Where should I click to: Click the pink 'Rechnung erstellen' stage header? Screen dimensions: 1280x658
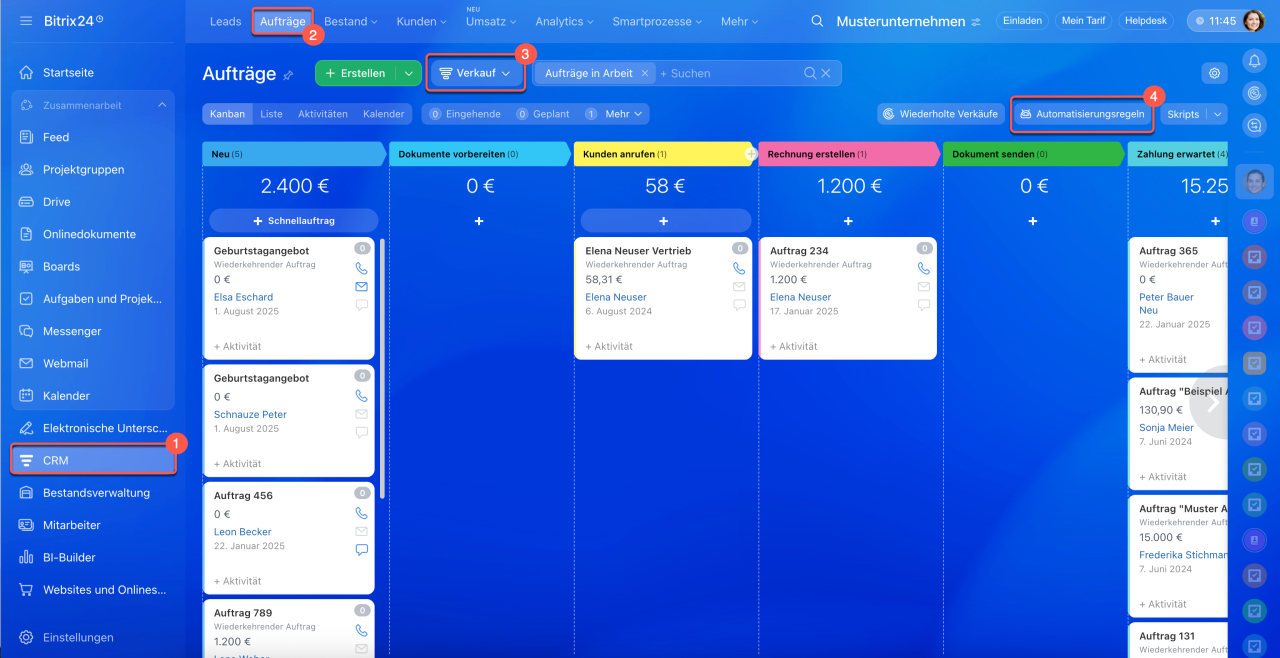pyautogui.click(x=848, y=154)
